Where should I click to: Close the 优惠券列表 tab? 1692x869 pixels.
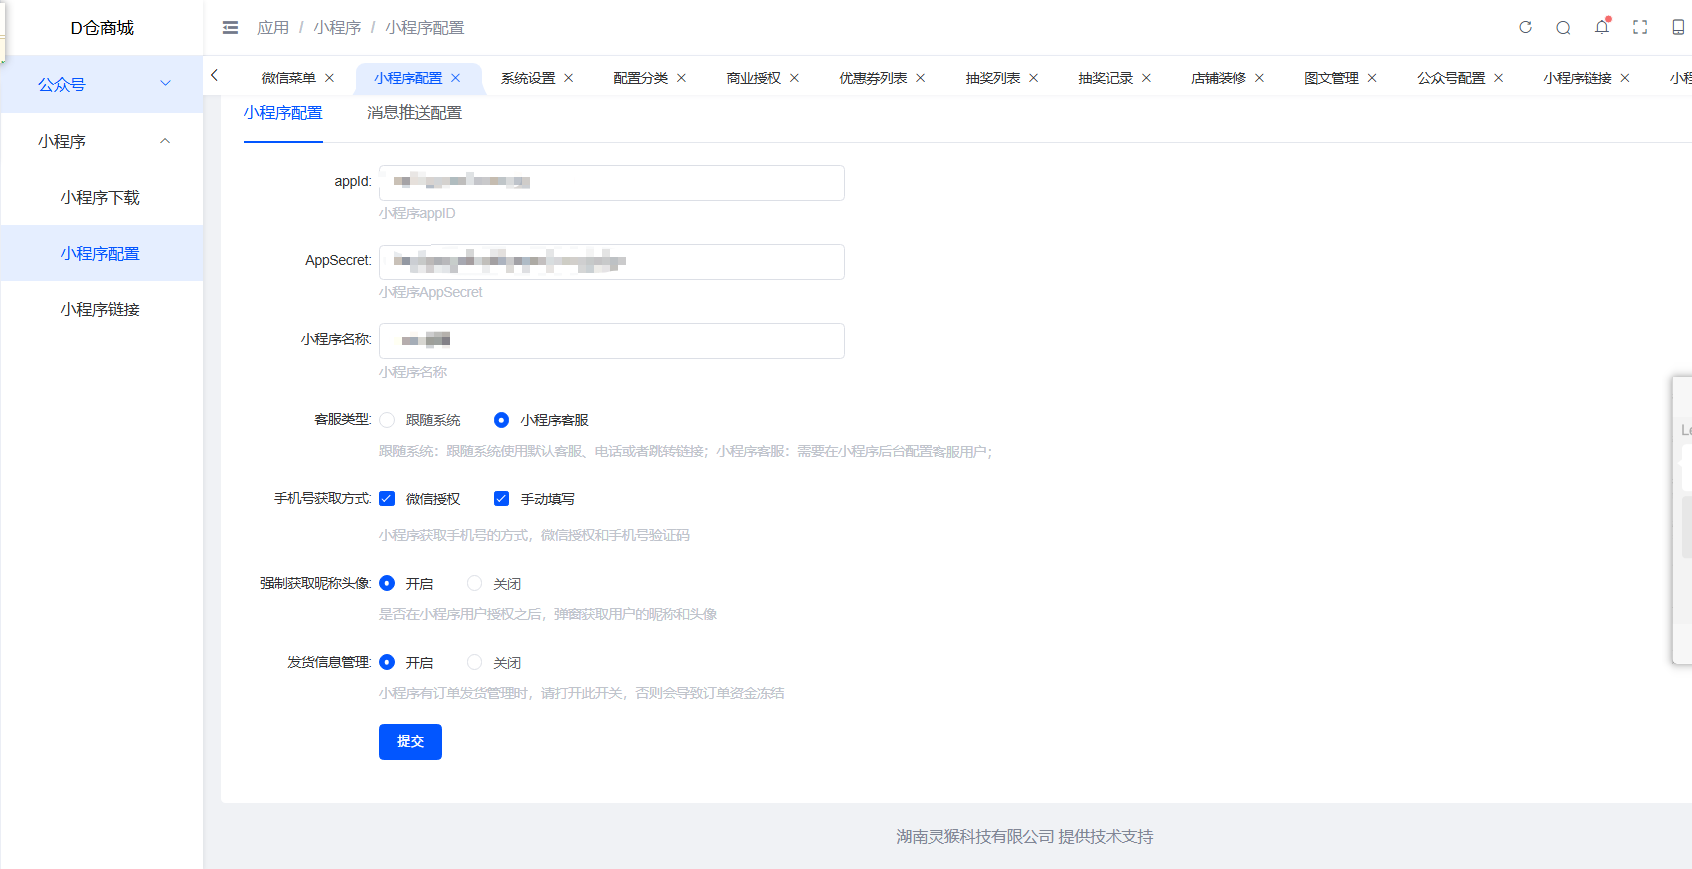(921, 78)
